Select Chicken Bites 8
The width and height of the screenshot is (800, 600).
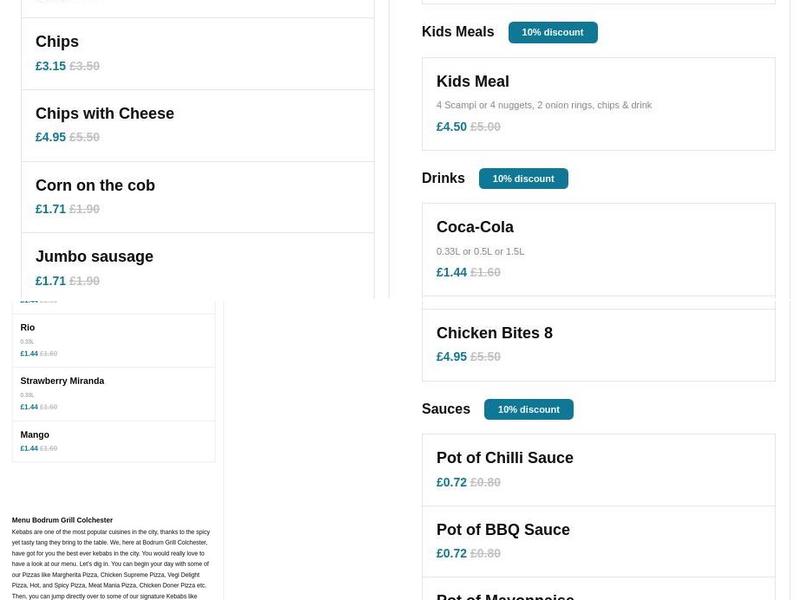click(493, 332)
